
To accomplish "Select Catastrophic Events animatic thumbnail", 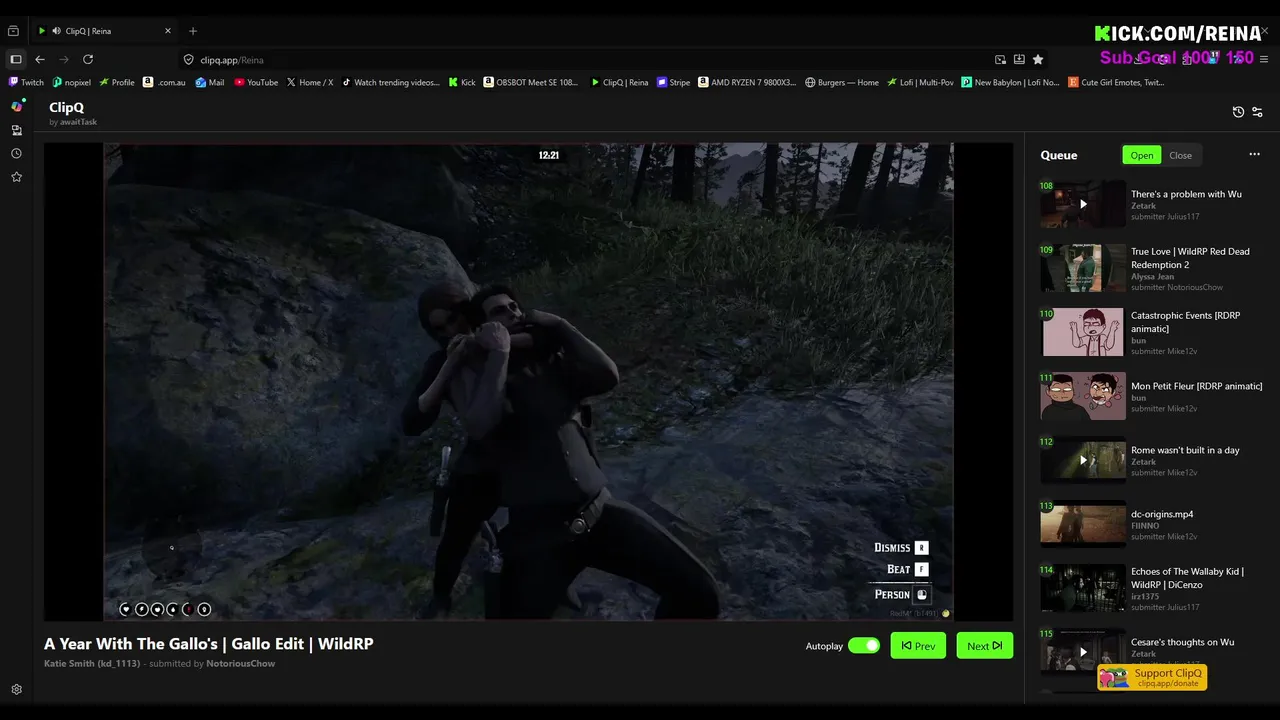I will click(1083, 332).
